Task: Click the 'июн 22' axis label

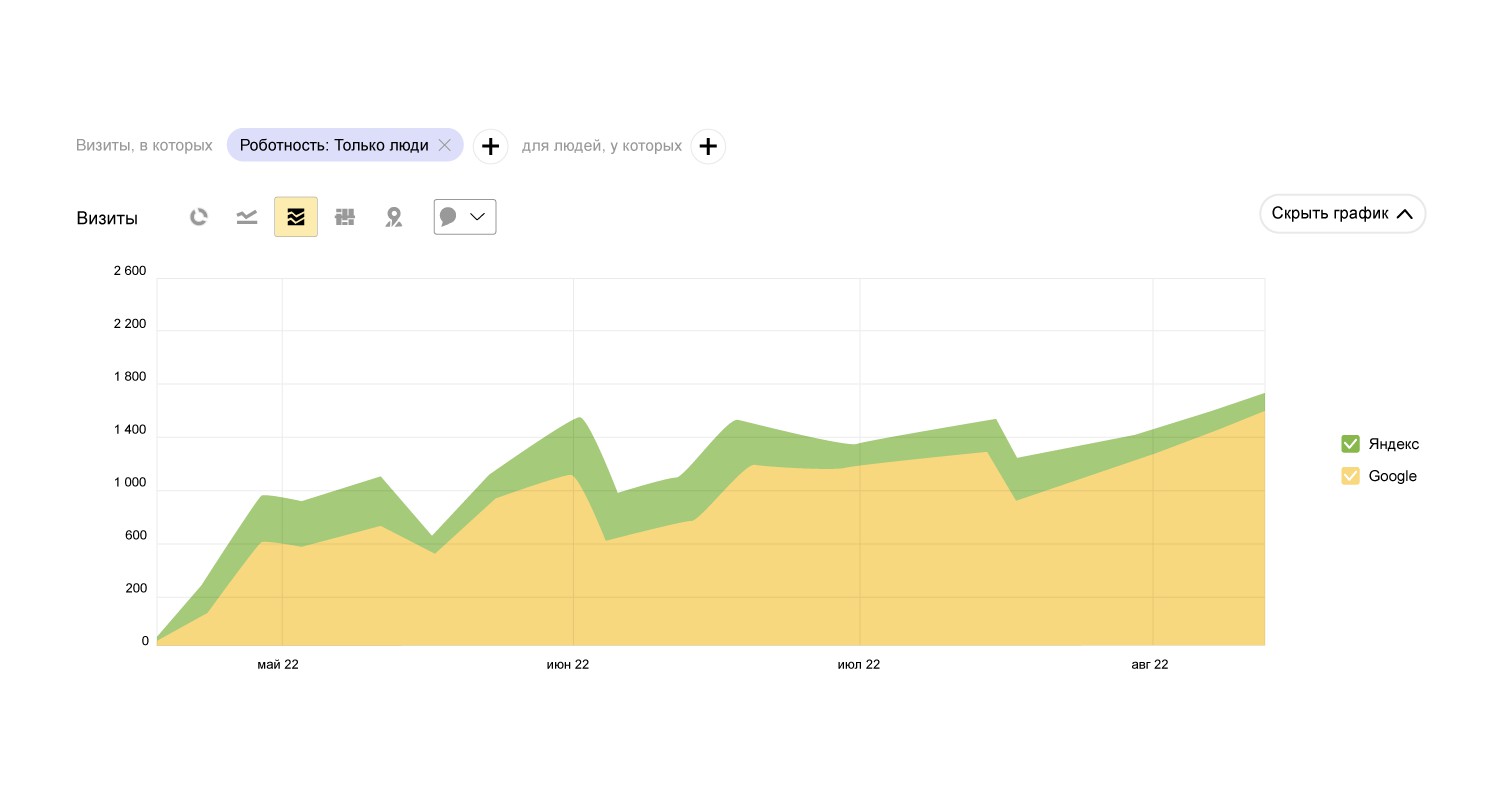Action: point(568,665)
